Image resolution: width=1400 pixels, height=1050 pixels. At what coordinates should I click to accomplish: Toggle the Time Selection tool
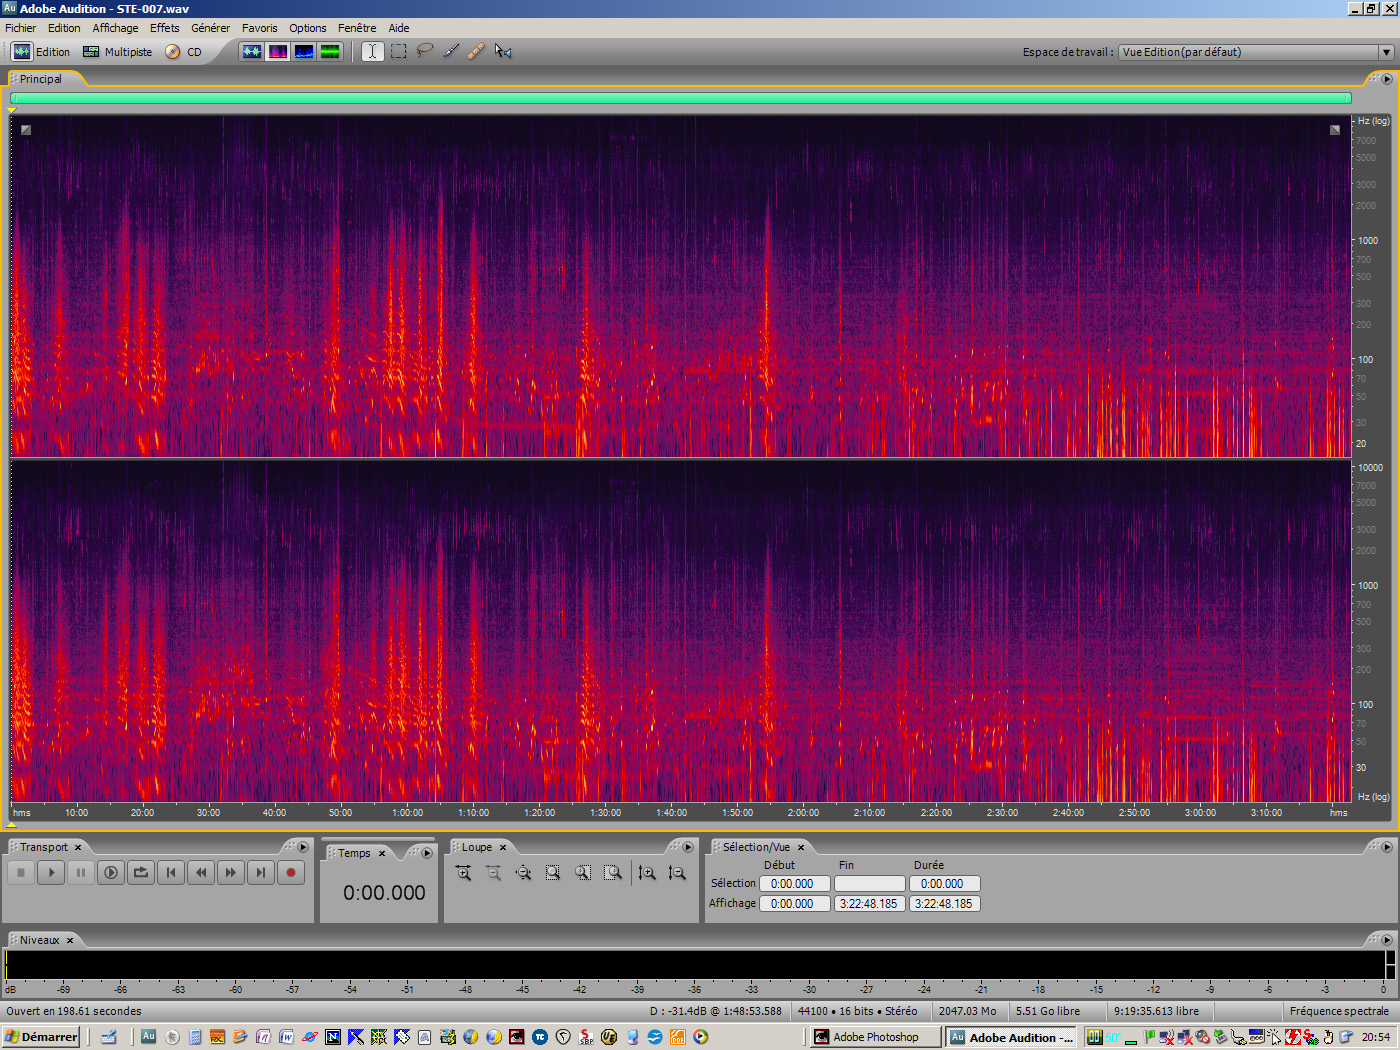click(371, 51)
